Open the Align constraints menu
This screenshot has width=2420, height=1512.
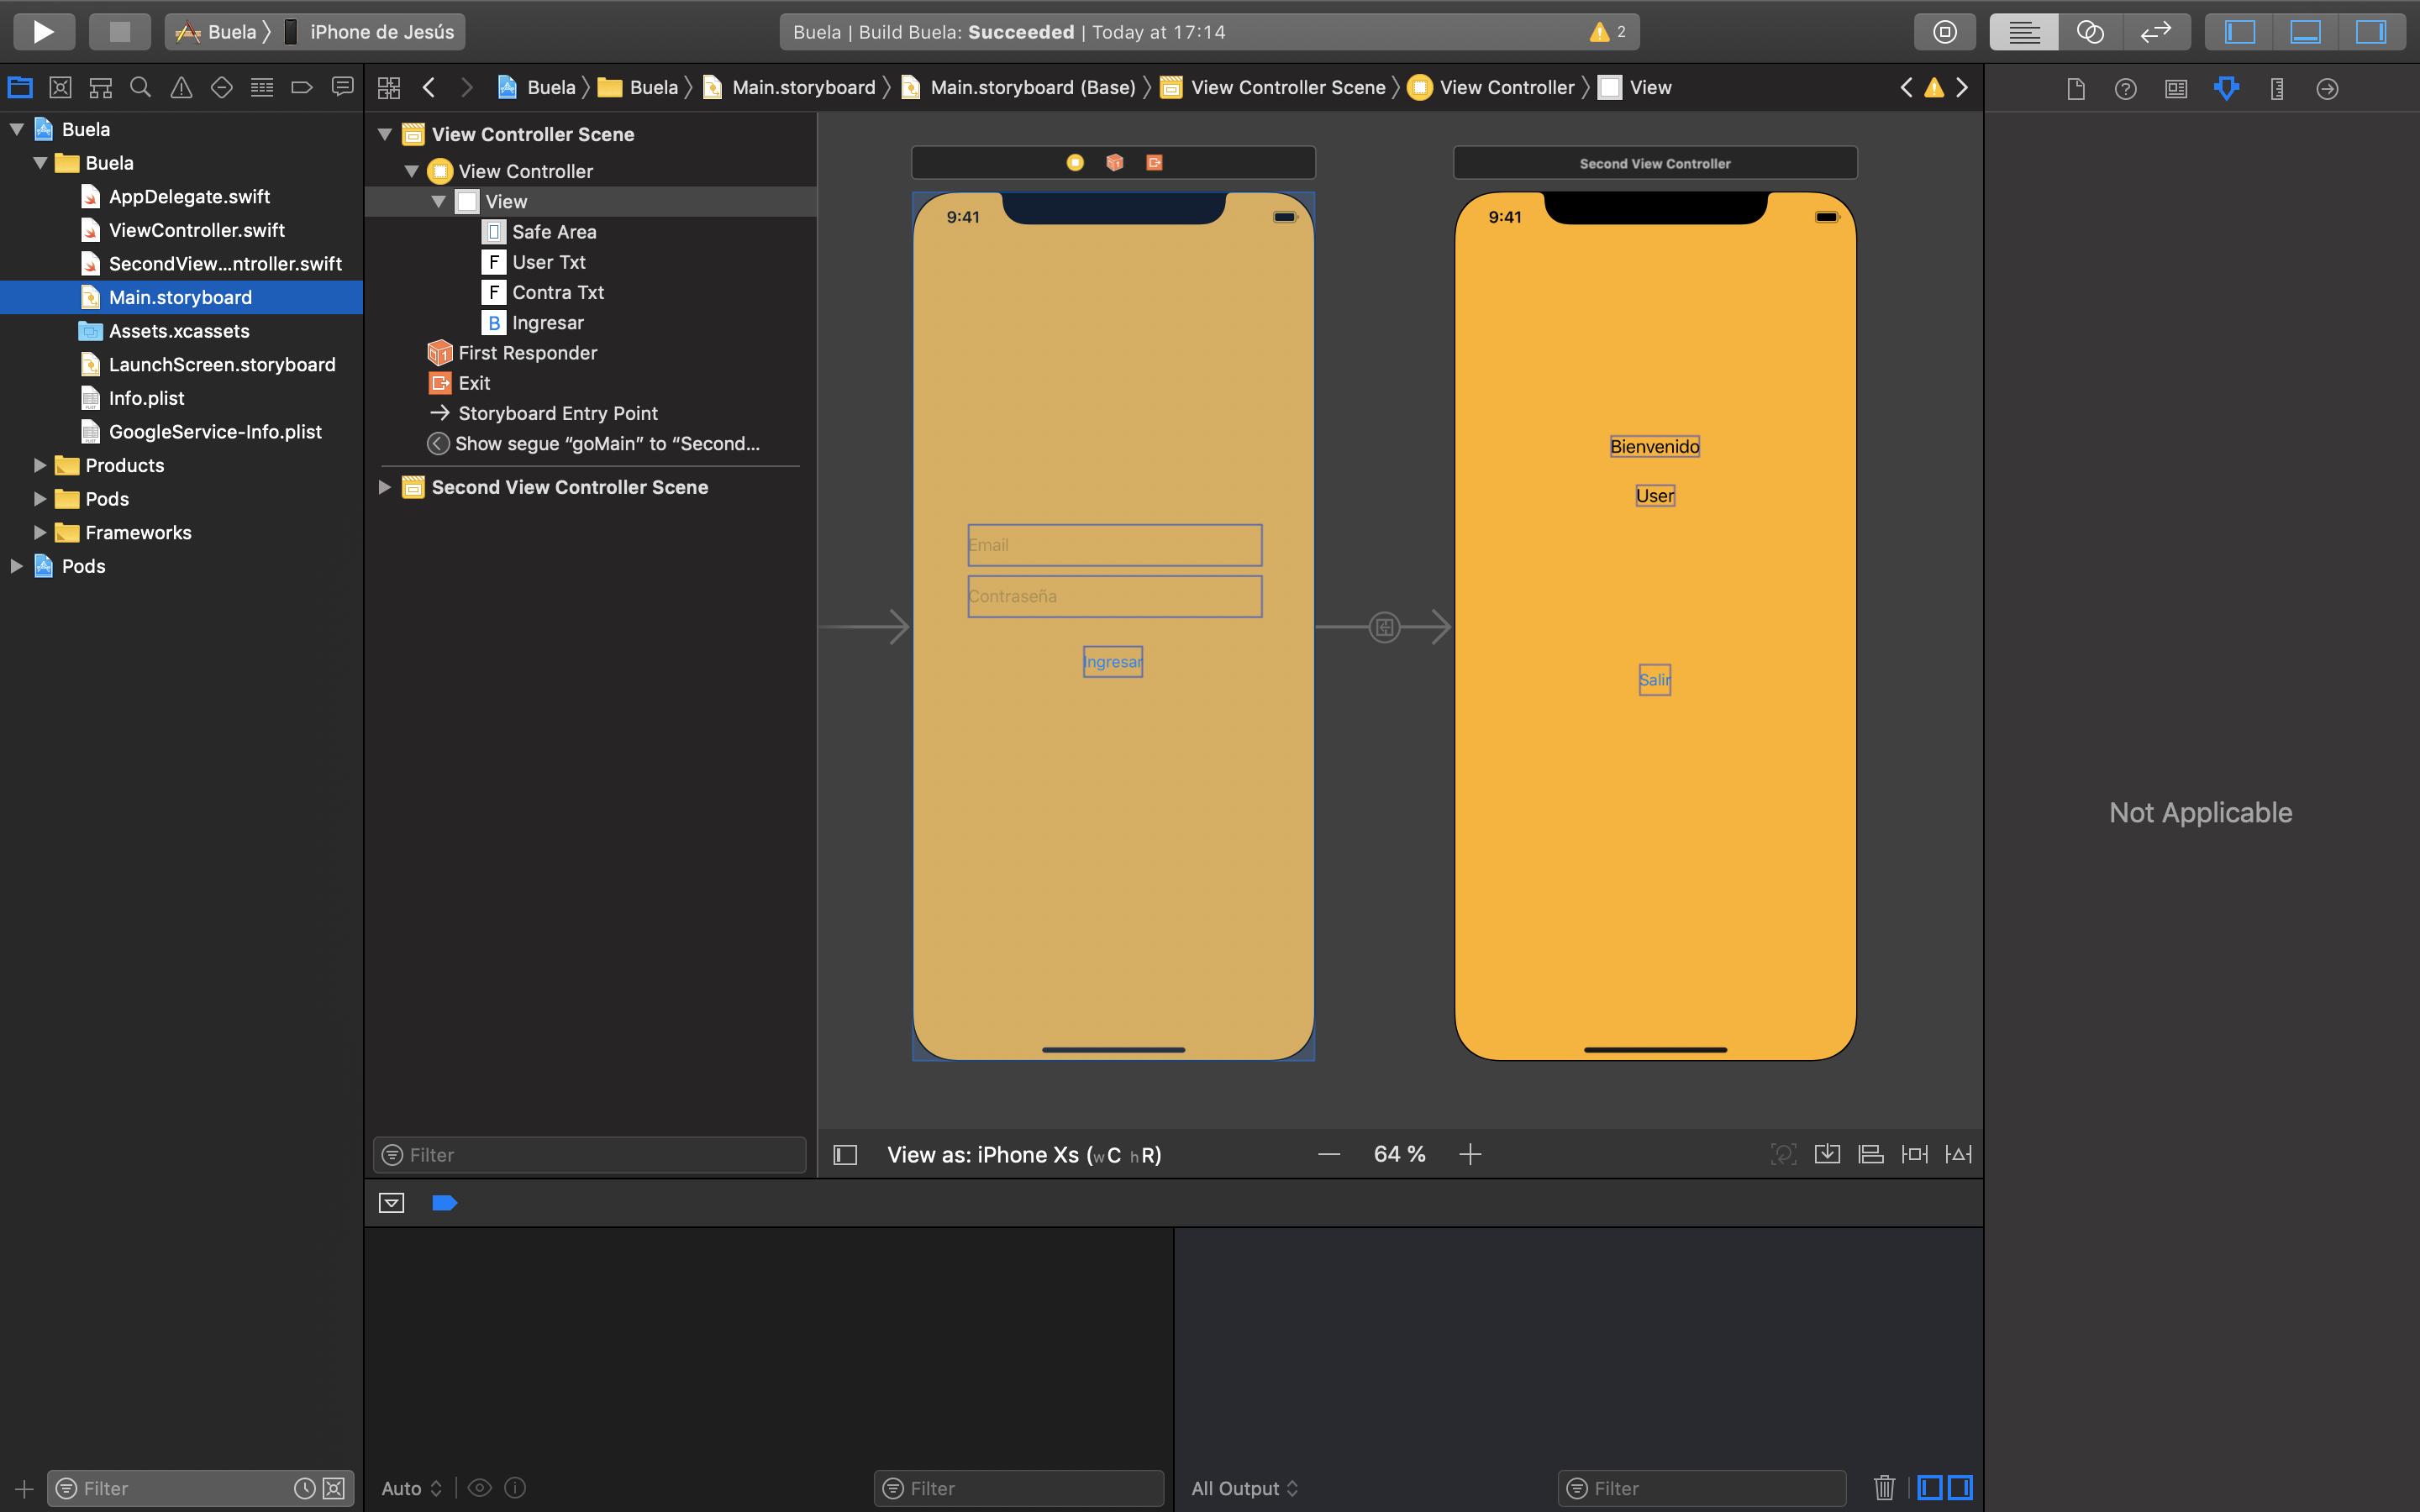click(1870, 1154)
